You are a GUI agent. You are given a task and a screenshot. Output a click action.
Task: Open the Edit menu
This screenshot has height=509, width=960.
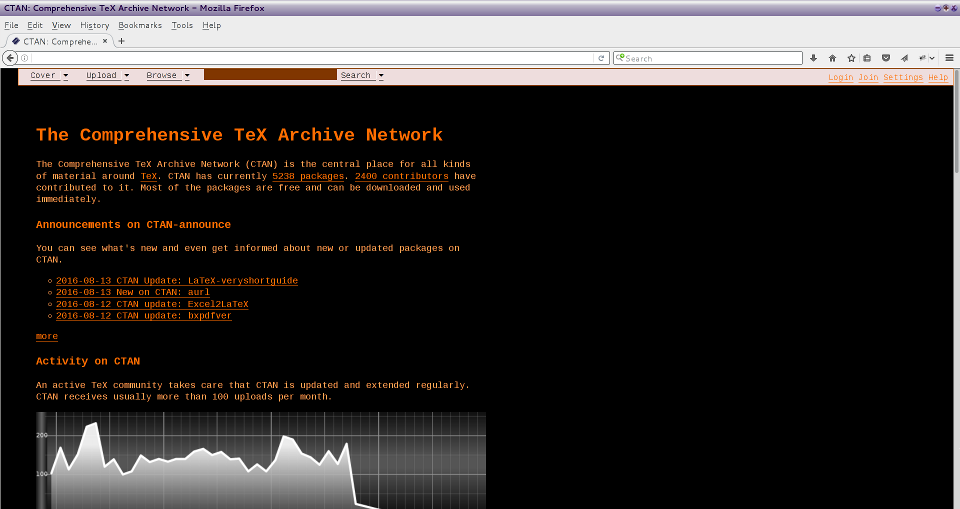pos(35,25)
